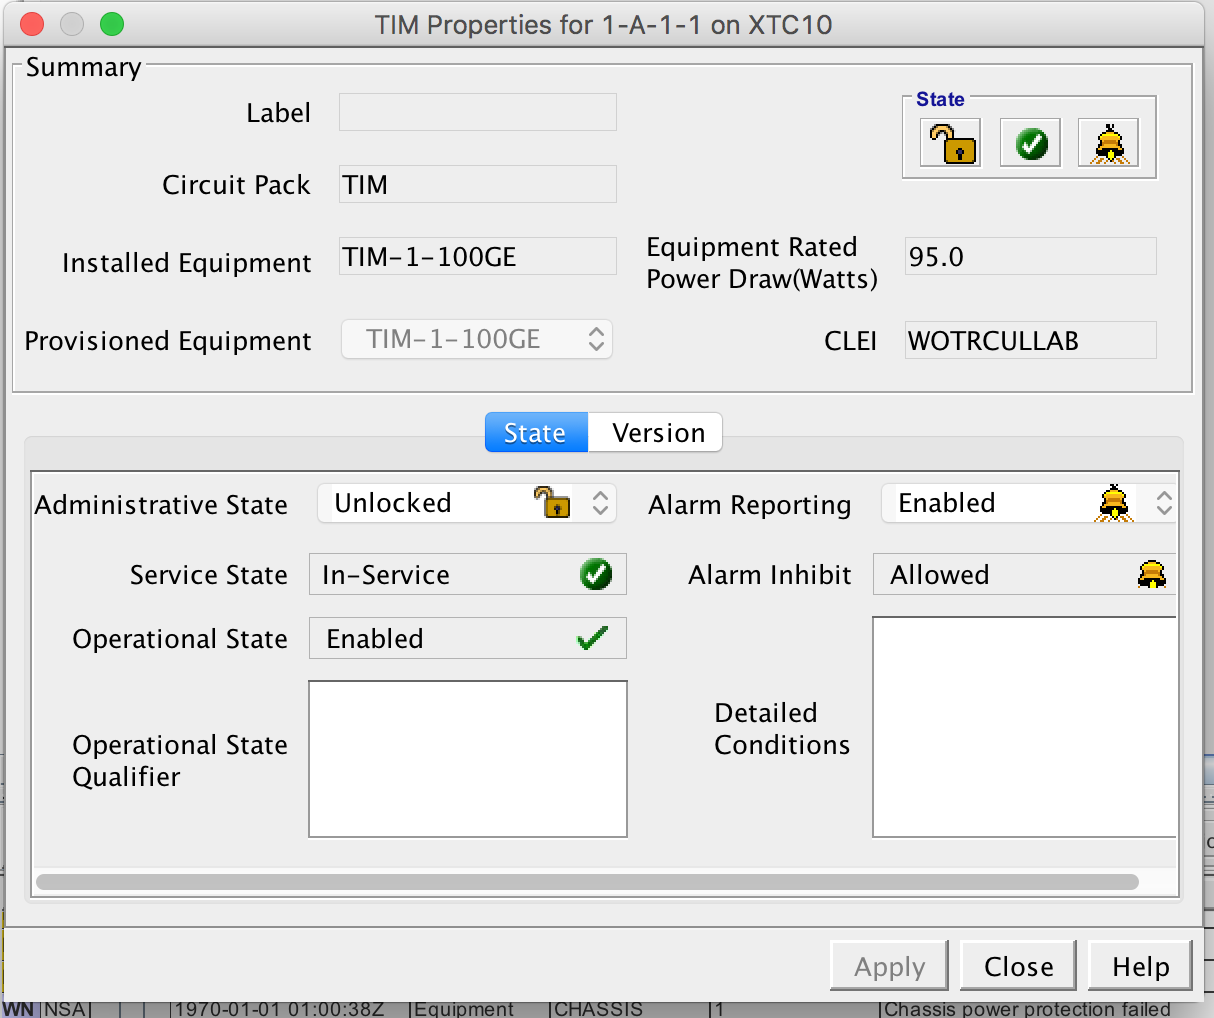Click the Close button
Viewport: 1214px width, 1018px height.
[1017, 966]
